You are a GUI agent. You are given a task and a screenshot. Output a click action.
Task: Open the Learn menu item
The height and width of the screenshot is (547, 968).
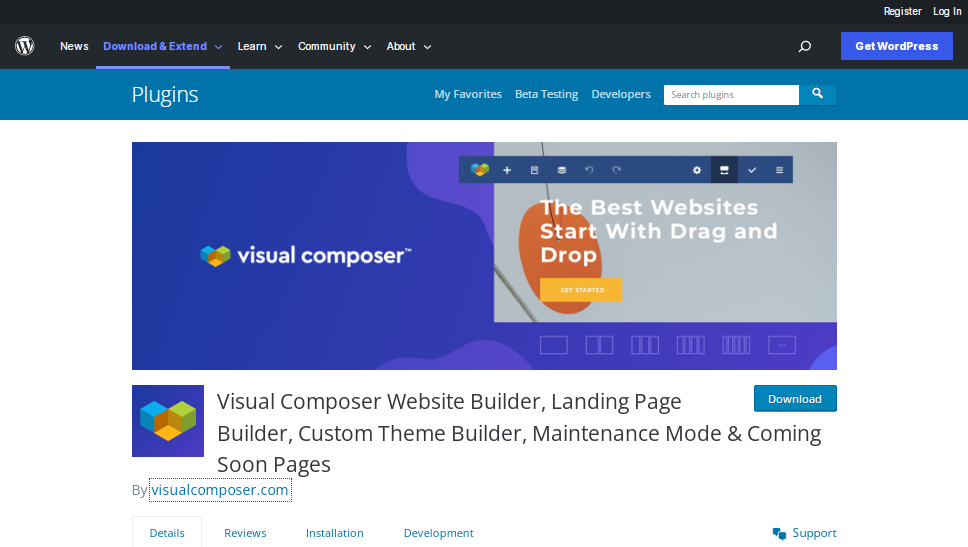pos(252,46)
